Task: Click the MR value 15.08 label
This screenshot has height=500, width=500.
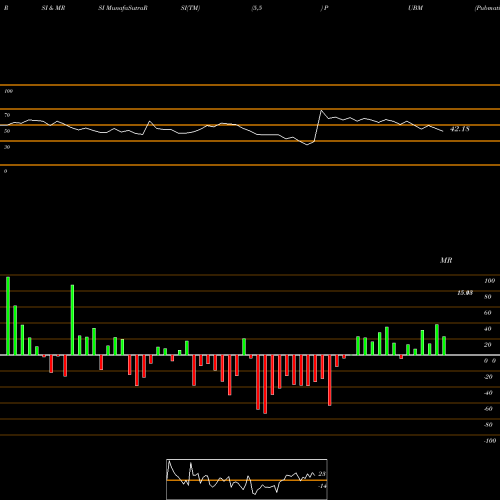Action: 465,293
